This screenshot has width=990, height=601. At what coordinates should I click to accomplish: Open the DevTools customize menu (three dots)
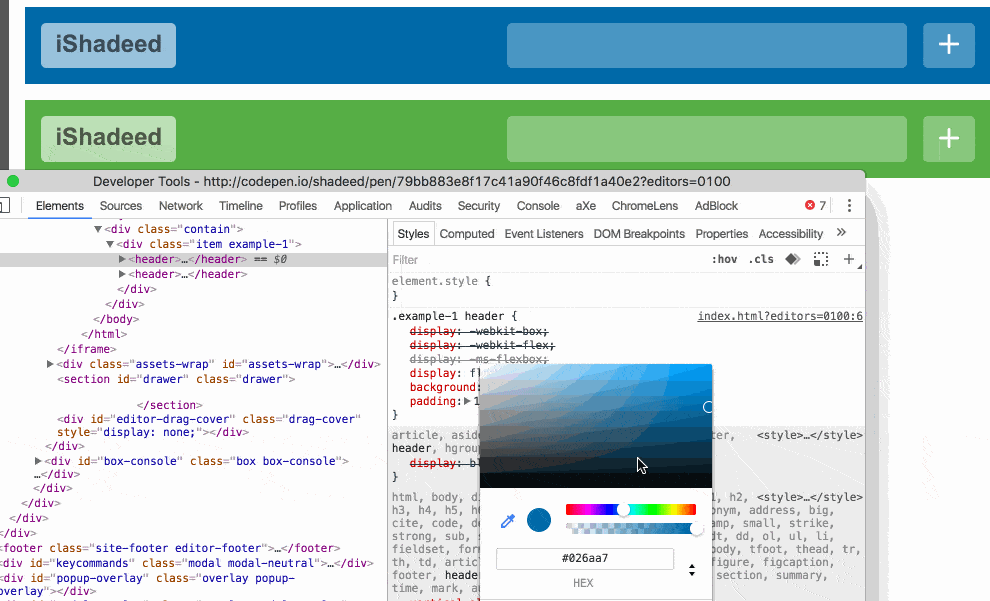(x=849, y=205)
